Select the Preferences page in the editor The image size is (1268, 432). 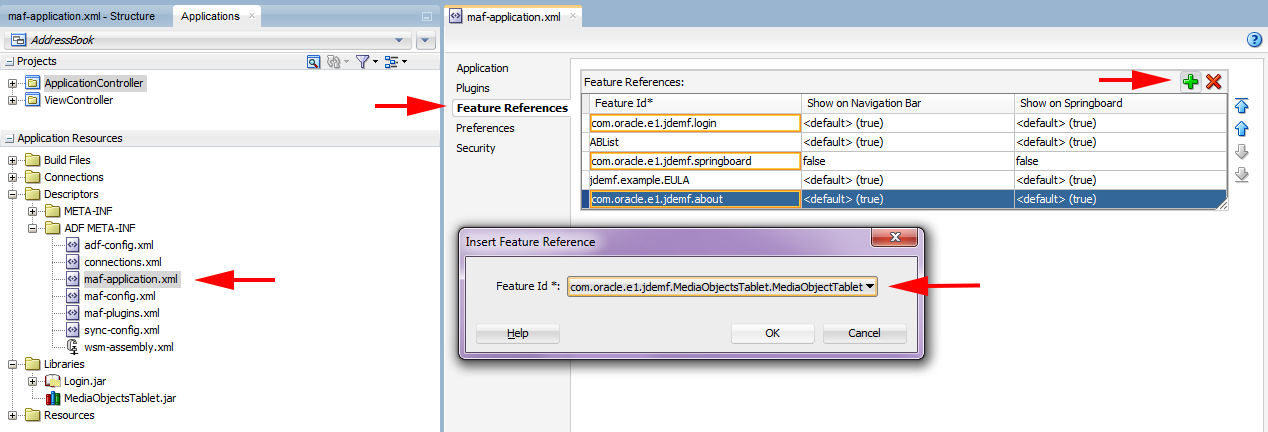tap(485, 128)
